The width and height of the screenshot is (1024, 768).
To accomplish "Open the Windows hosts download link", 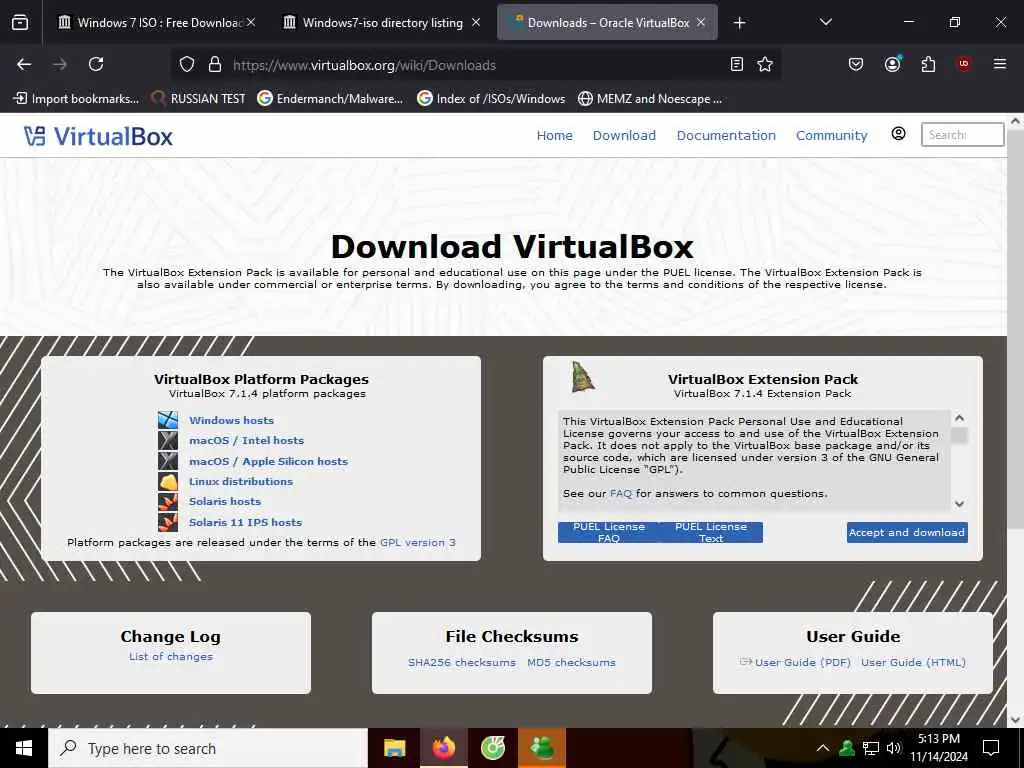I will click(x=231, y=420).
